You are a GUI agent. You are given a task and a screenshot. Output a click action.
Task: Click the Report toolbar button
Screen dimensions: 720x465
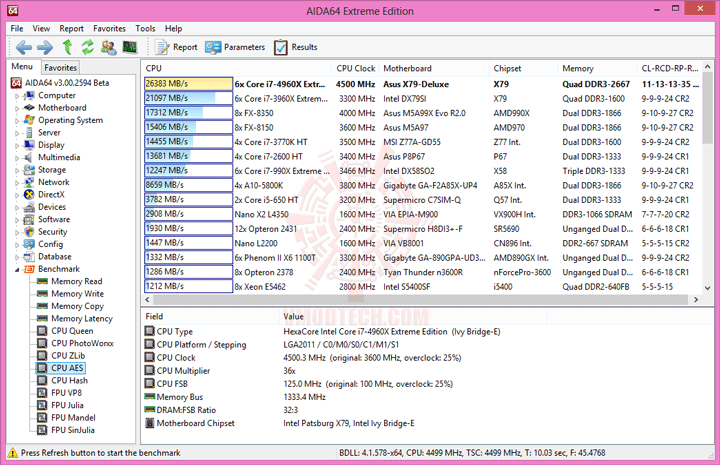176,47
